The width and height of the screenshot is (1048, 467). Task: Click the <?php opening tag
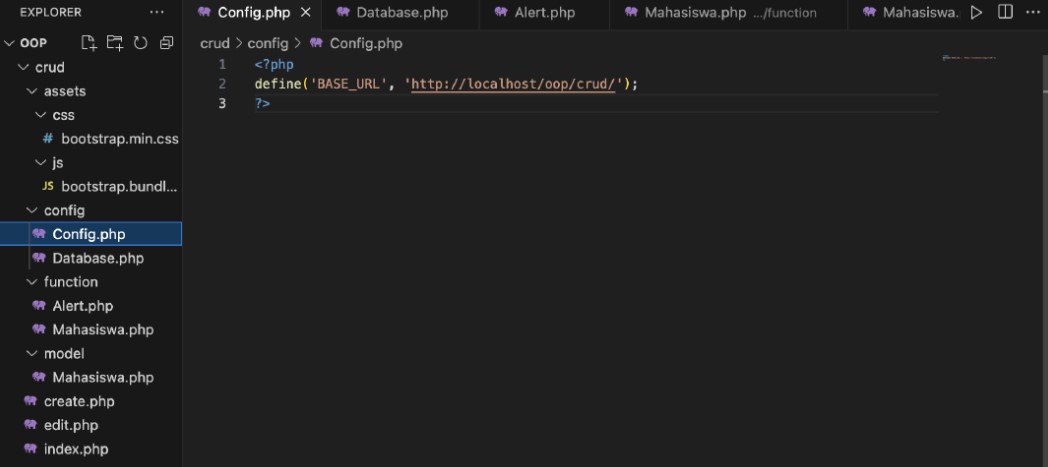[x=274, y=65]
